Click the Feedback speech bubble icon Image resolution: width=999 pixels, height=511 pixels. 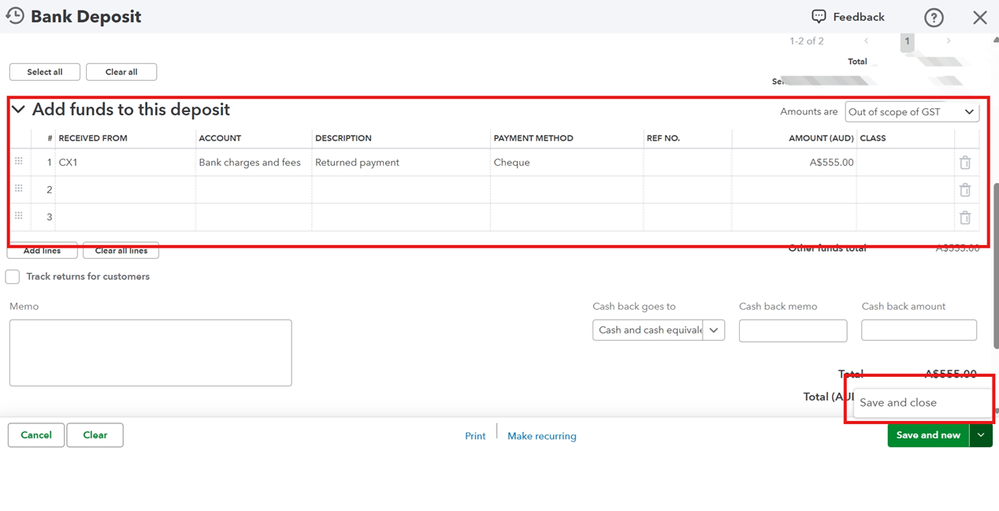coord(819,17)
